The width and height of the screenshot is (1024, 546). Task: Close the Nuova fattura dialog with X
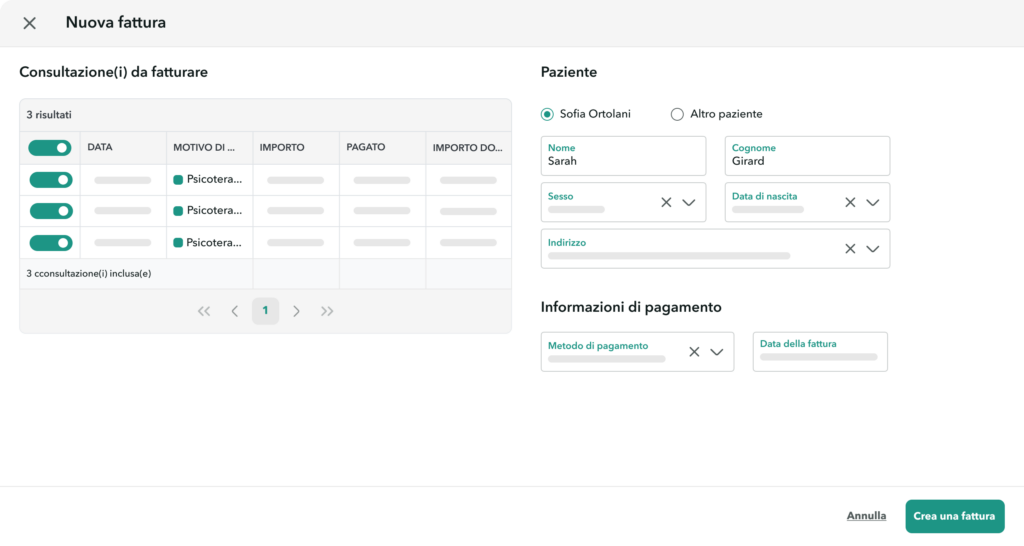coord(29,24)
